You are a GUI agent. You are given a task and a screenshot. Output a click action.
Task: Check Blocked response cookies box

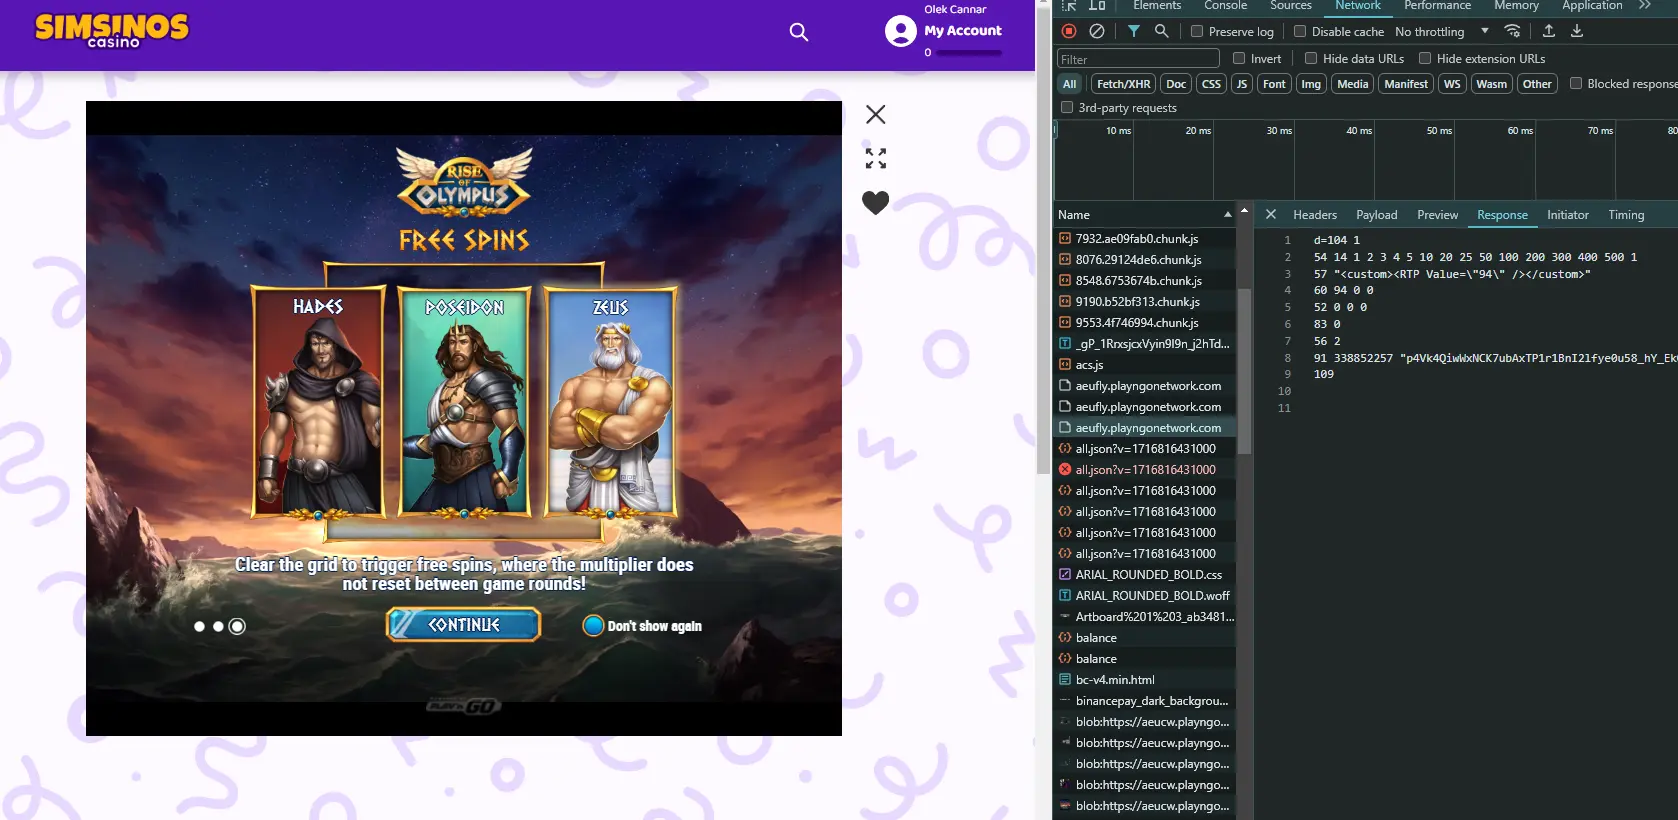click(x=1576, y=83)
